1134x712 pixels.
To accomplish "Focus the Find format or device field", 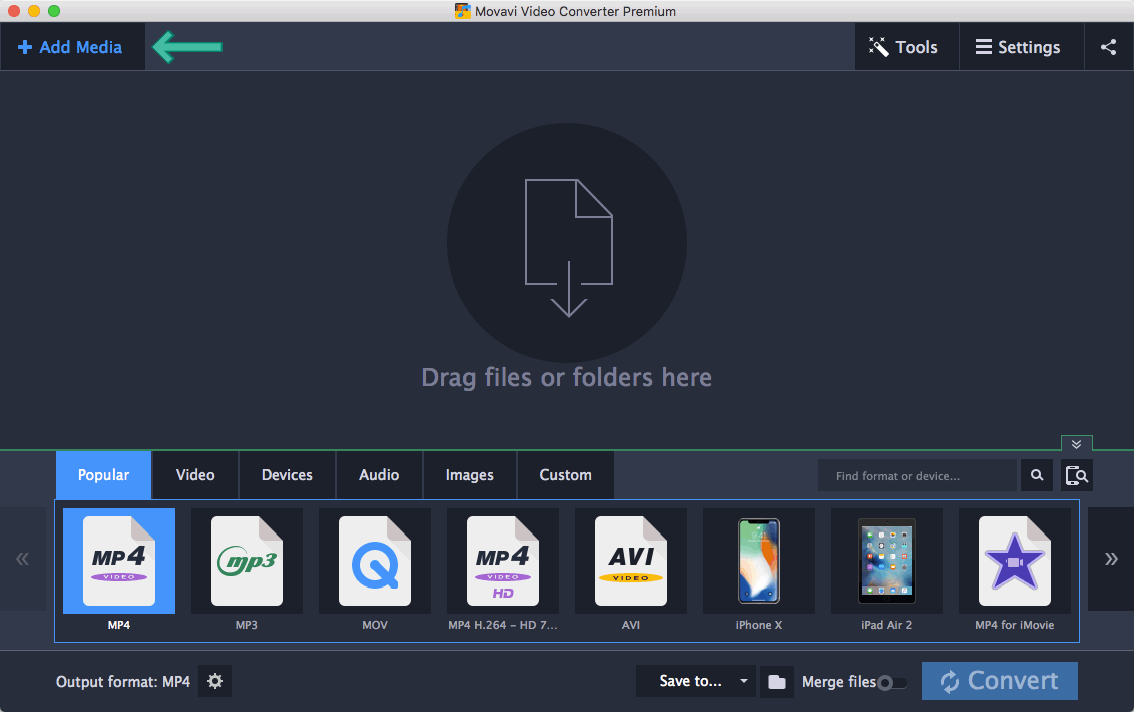I will (917, 475).
